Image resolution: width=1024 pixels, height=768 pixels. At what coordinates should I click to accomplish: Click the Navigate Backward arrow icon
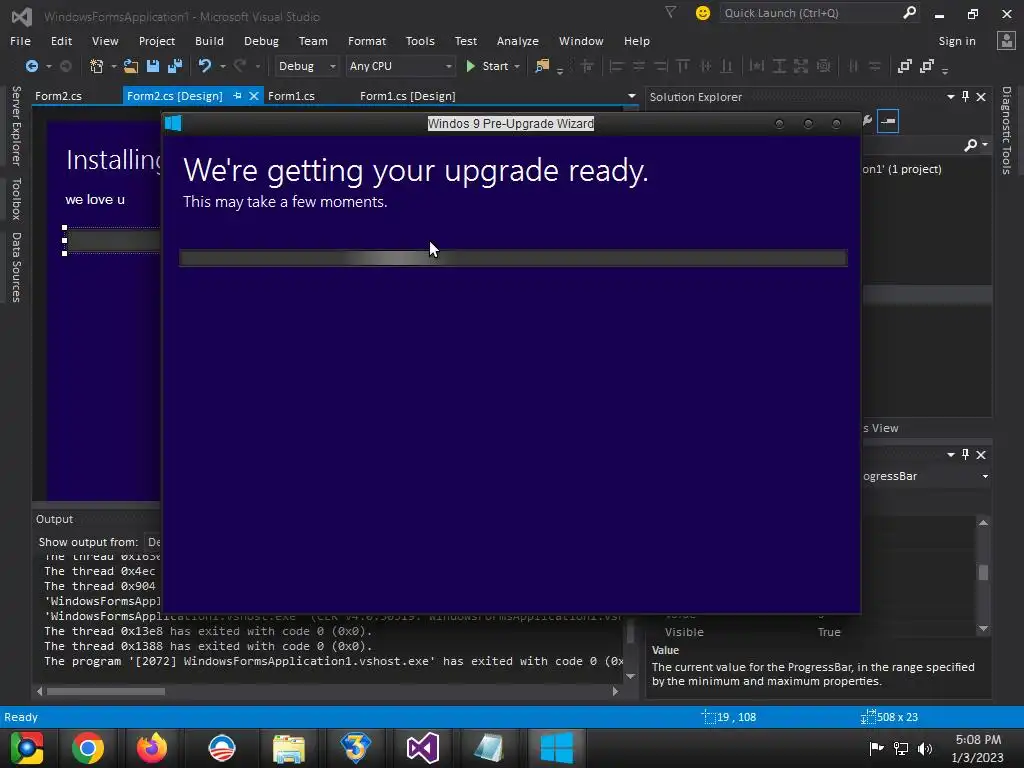pos(31,66)
